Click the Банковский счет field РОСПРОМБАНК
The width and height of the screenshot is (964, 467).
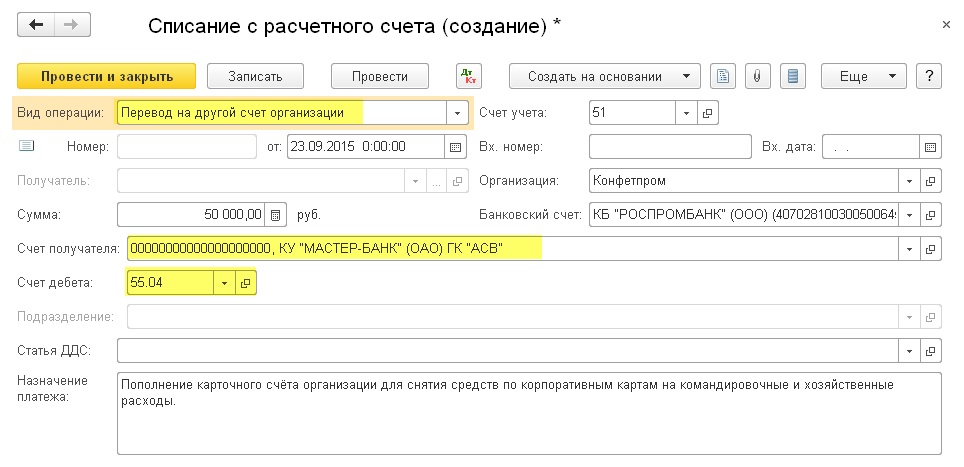[x=744, y=215]
